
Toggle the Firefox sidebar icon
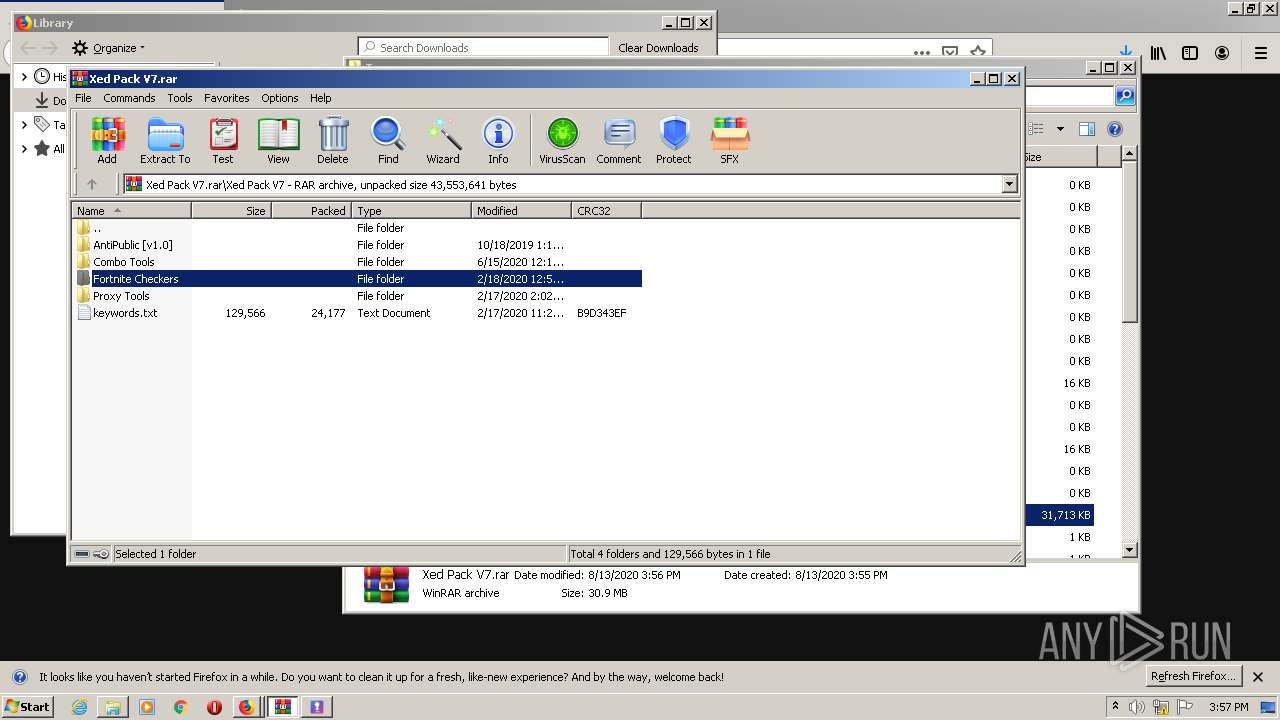pyautogui.click(x=1190, y=53)
